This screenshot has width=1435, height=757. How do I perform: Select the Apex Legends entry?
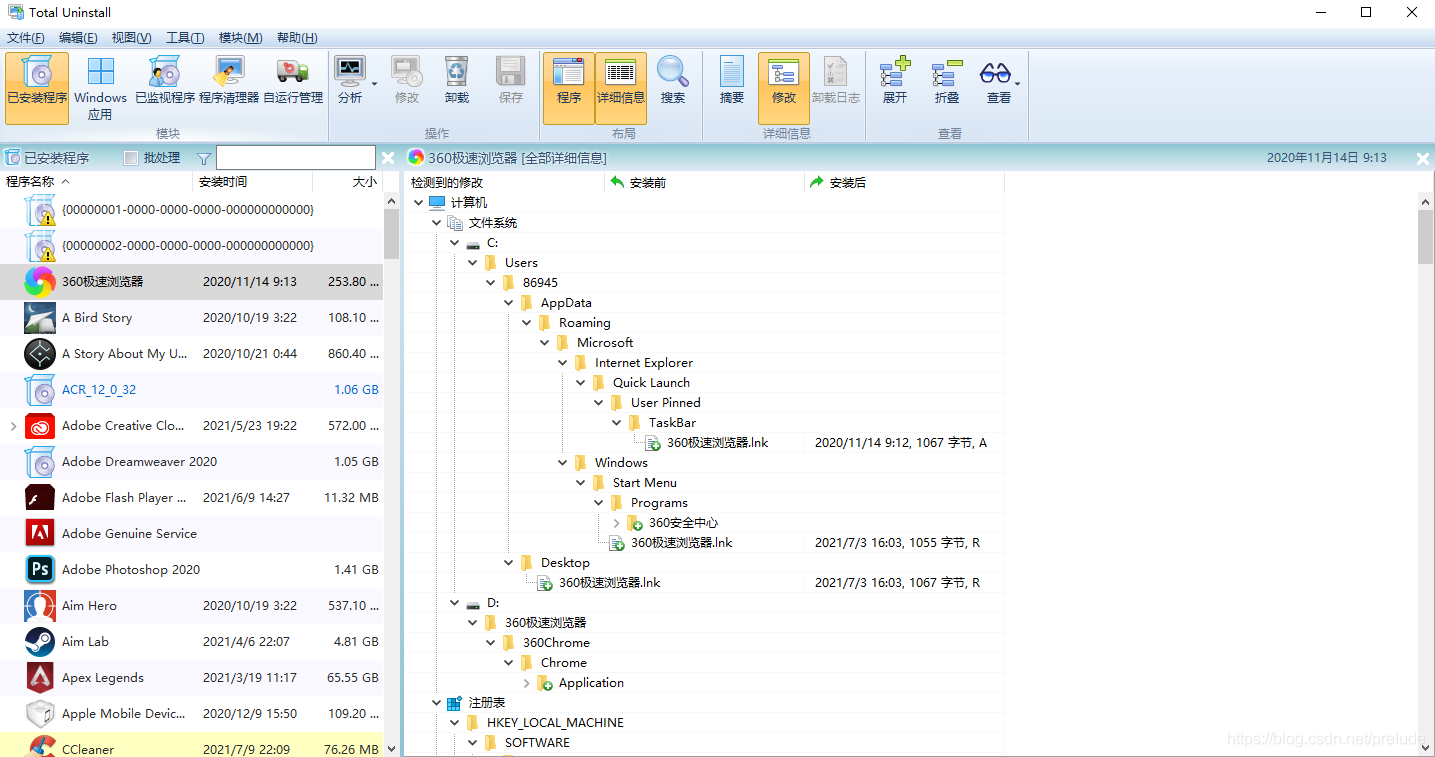191,678
